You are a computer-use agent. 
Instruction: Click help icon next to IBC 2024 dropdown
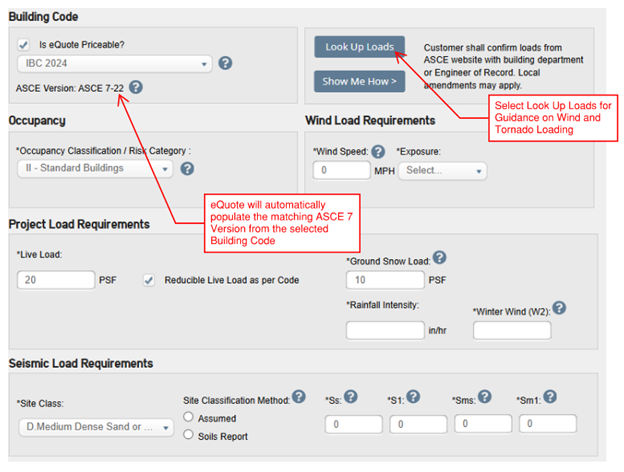click(225, 63)
